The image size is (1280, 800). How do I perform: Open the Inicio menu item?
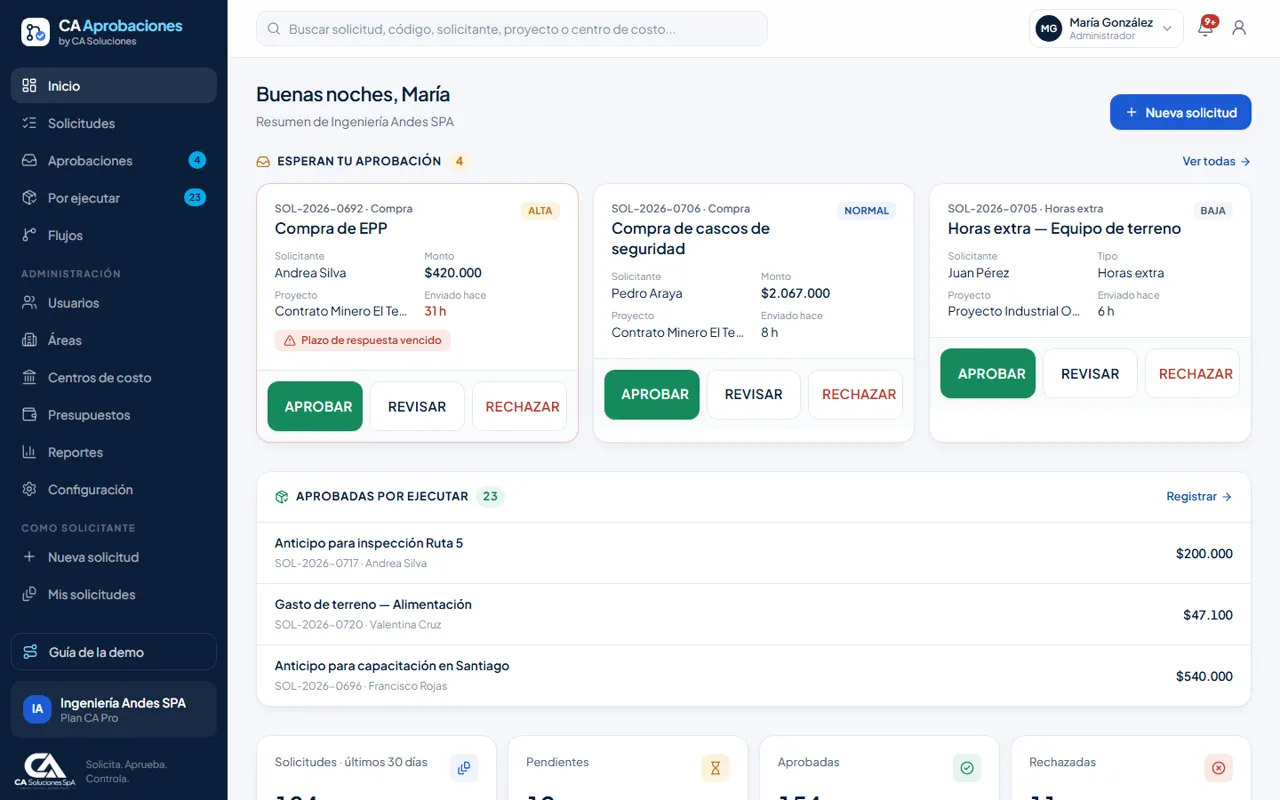coord(114,85)
